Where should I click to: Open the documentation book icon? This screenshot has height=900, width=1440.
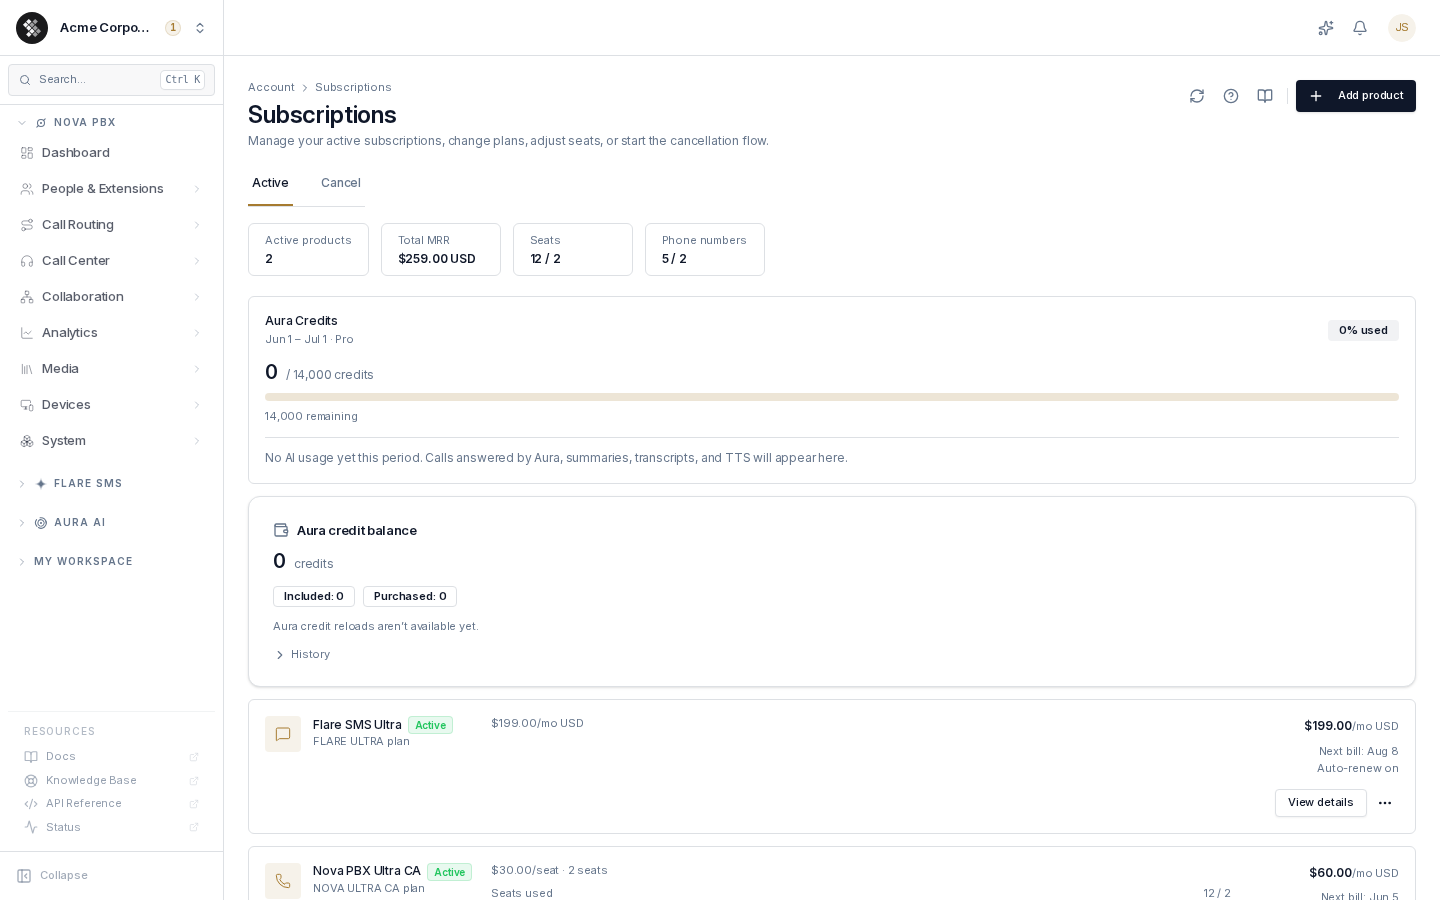[1265, 96]
